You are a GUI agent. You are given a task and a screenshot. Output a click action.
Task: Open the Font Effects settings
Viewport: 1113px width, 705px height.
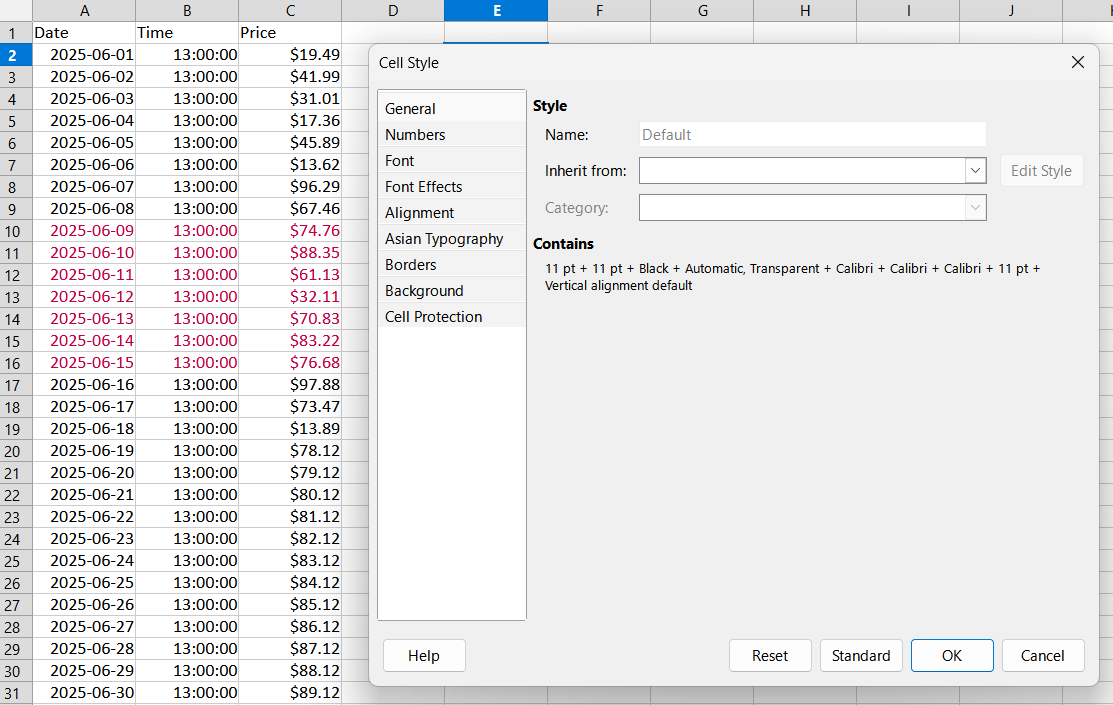click(423, 186)
